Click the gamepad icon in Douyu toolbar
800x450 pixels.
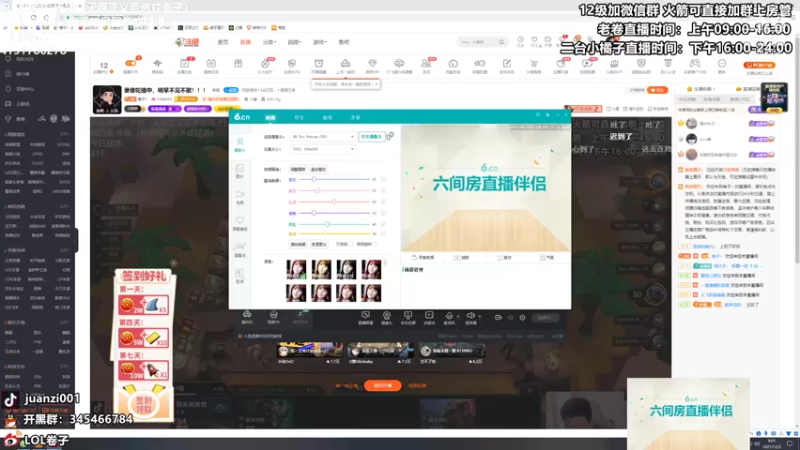pos(695,65)
